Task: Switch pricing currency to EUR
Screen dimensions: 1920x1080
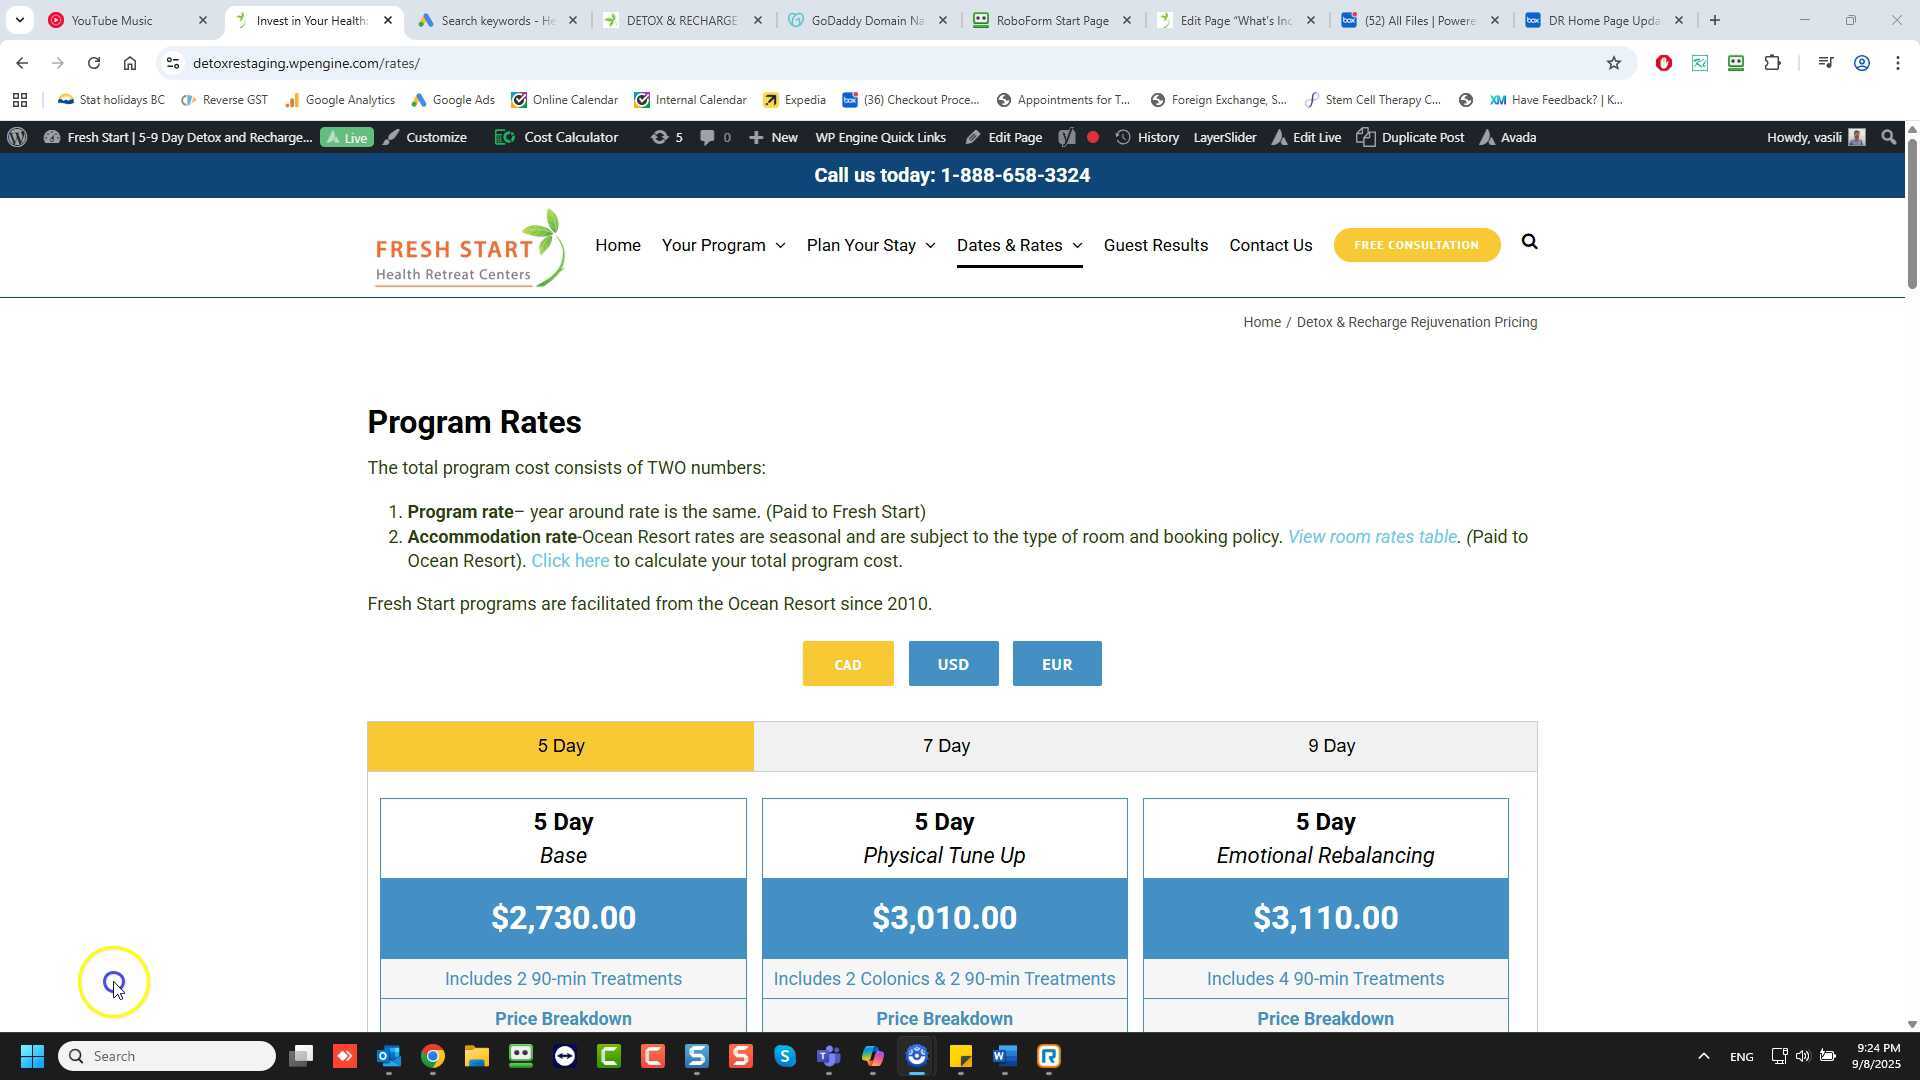Action: [1056, 664]
